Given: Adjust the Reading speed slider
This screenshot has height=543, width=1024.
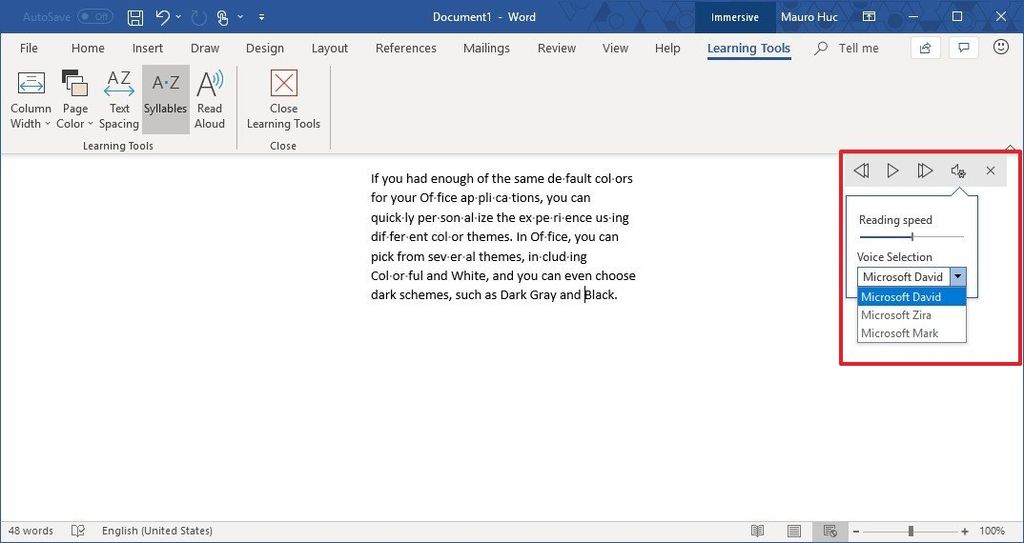Looking at the screenshot, I should [x=912, y=237].
